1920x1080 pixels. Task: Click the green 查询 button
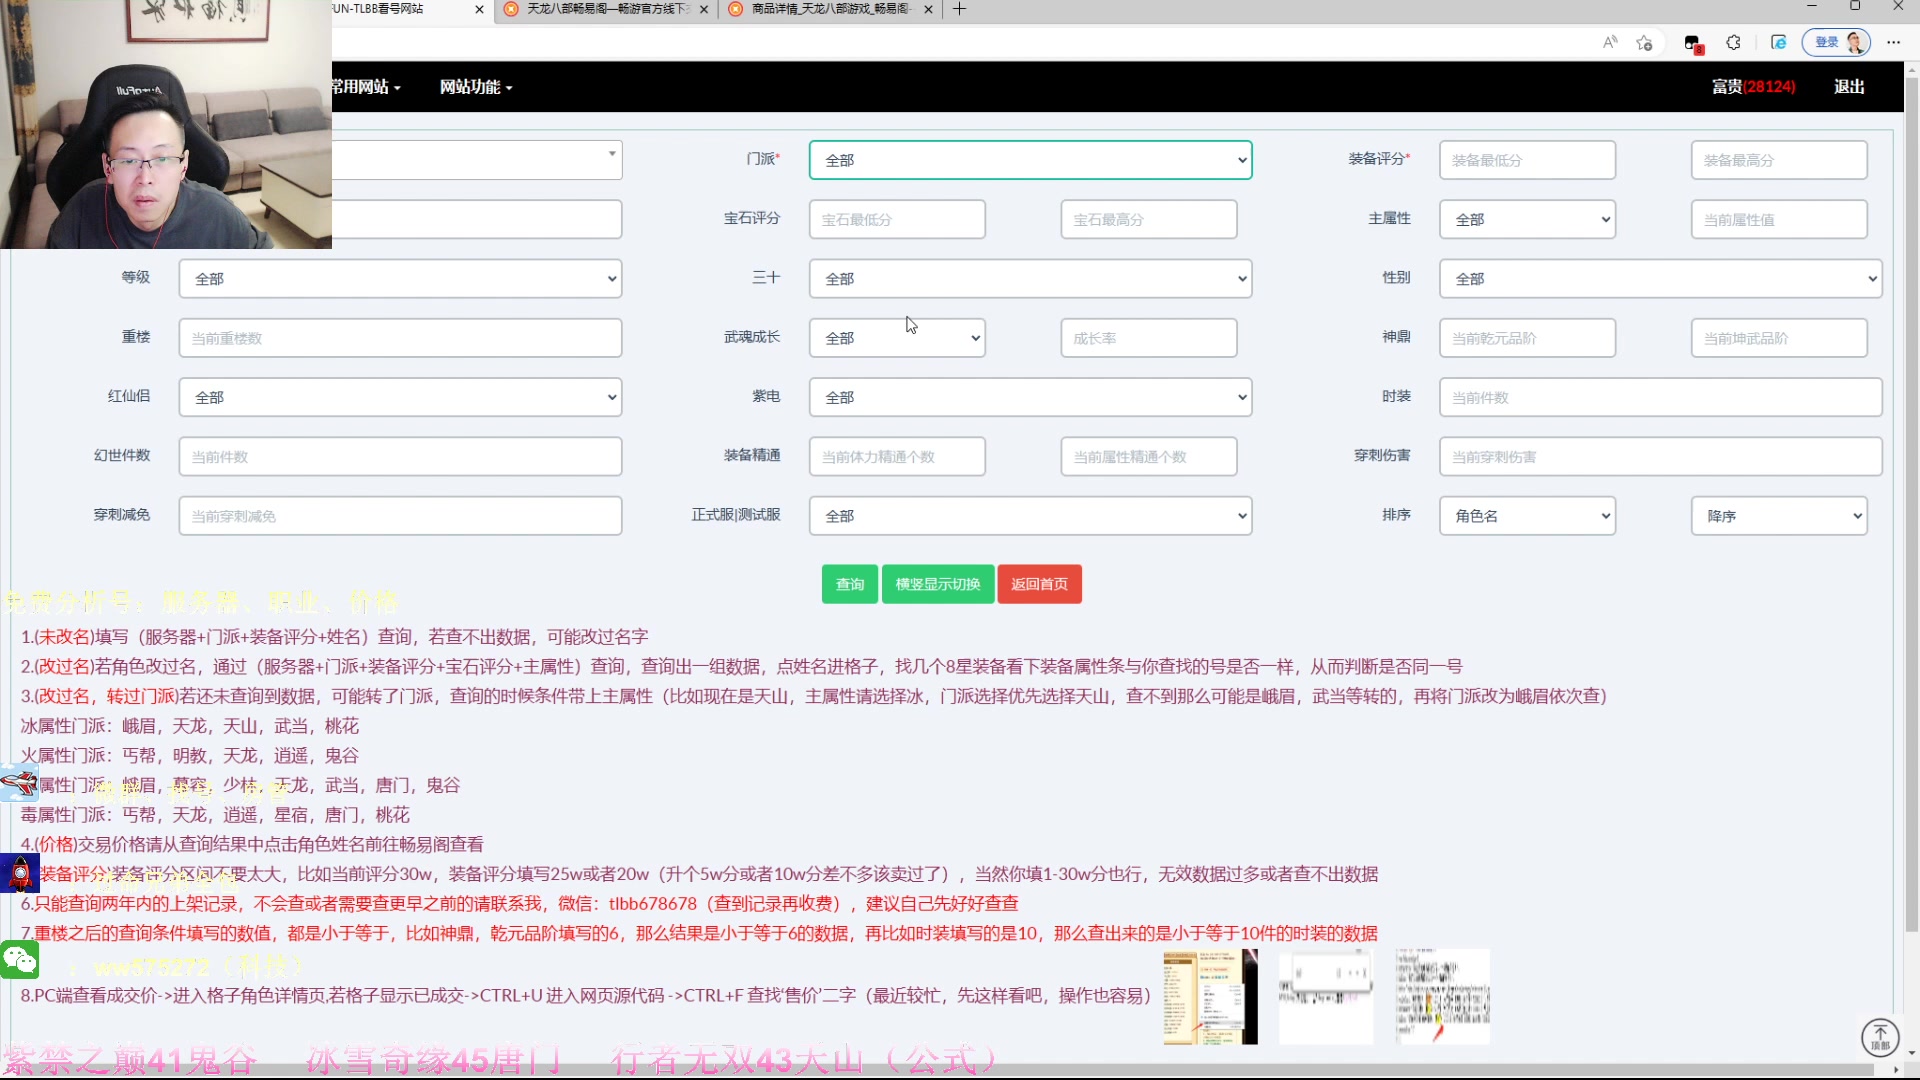pyautogui.click(x=850, y=584)
